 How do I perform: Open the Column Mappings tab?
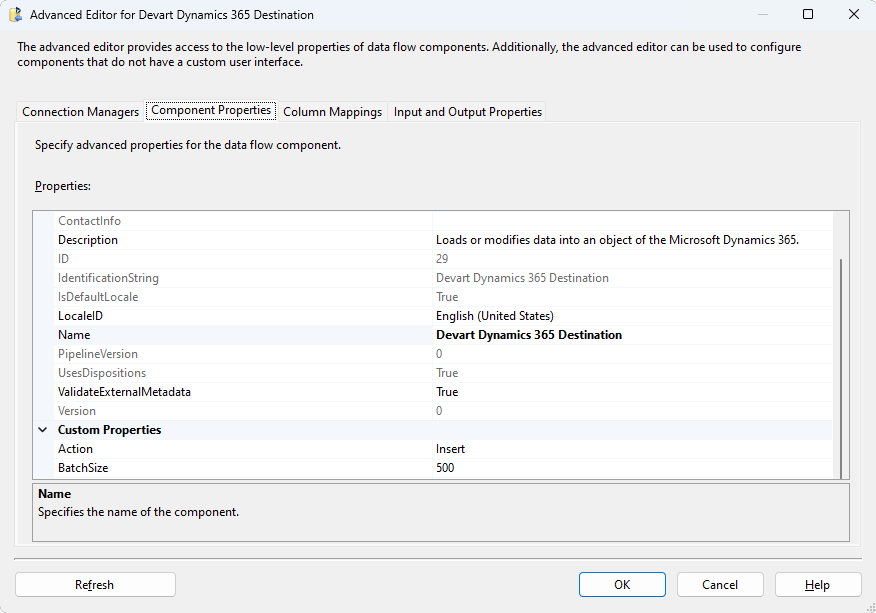(332, 112)
